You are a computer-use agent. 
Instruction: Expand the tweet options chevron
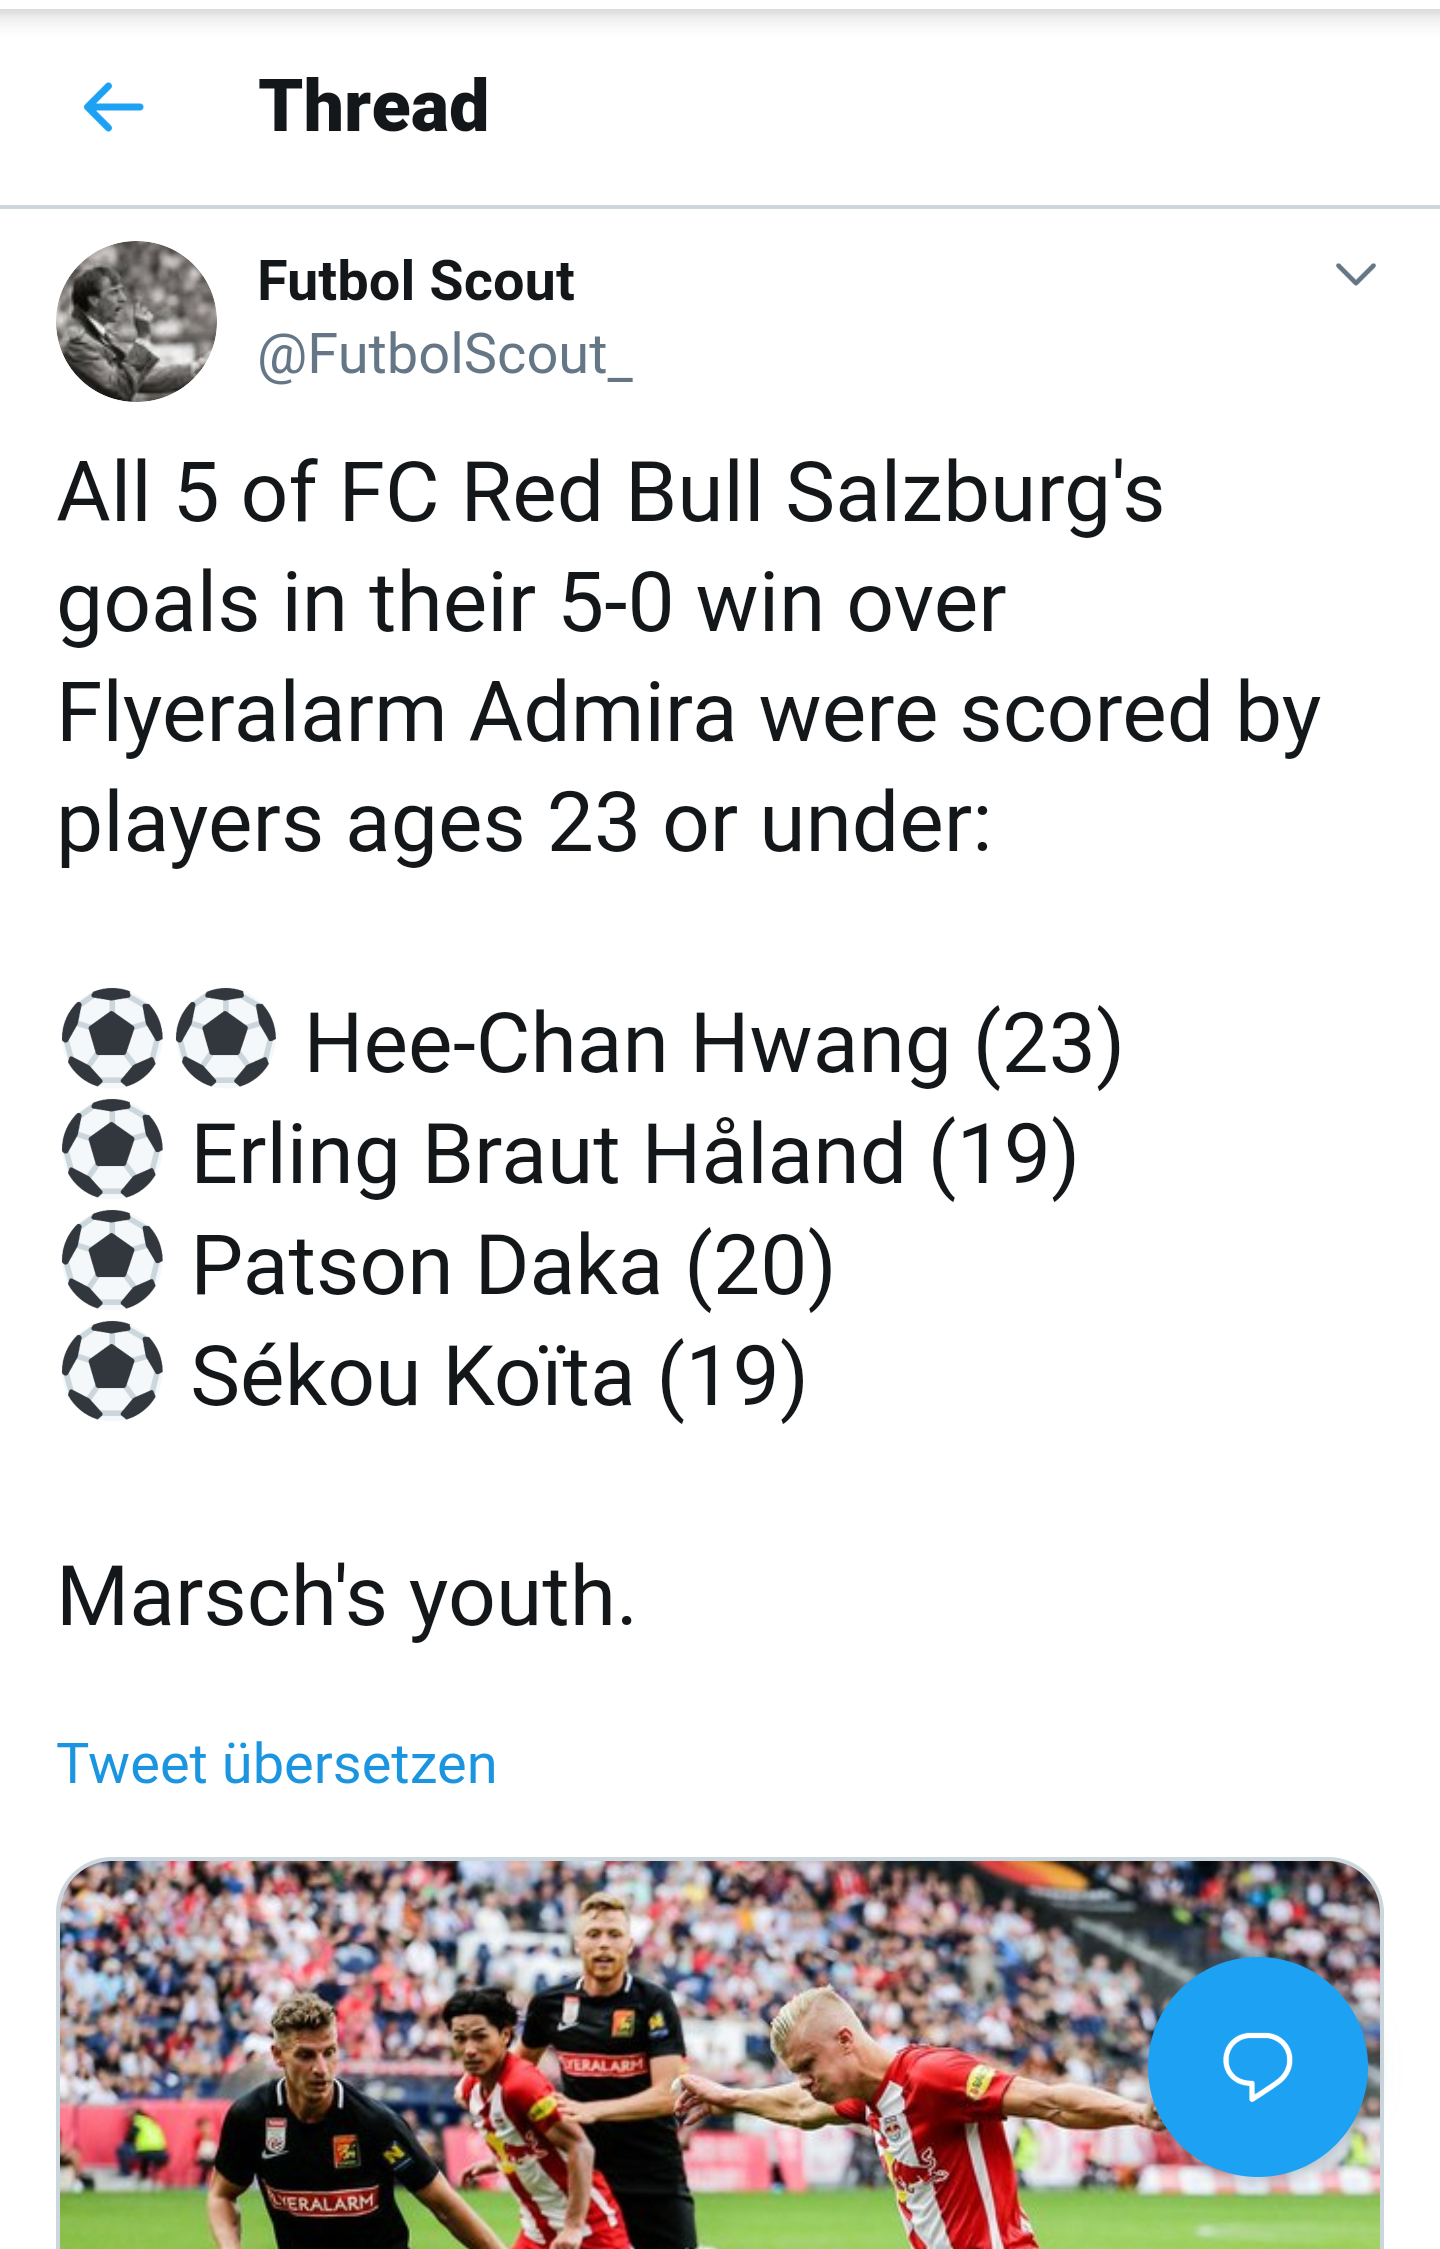click(x=1356, y=274)
